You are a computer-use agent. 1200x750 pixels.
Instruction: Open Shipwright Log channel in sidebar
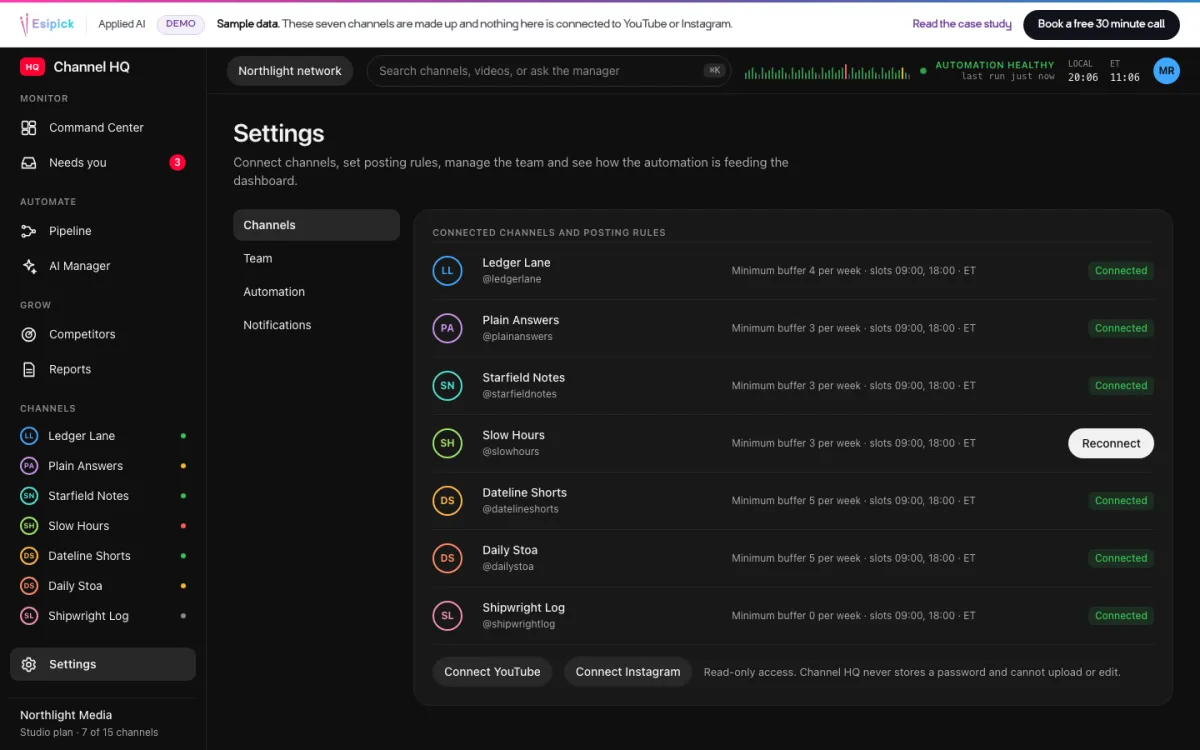pyautogui.click(x=103, y=616)
